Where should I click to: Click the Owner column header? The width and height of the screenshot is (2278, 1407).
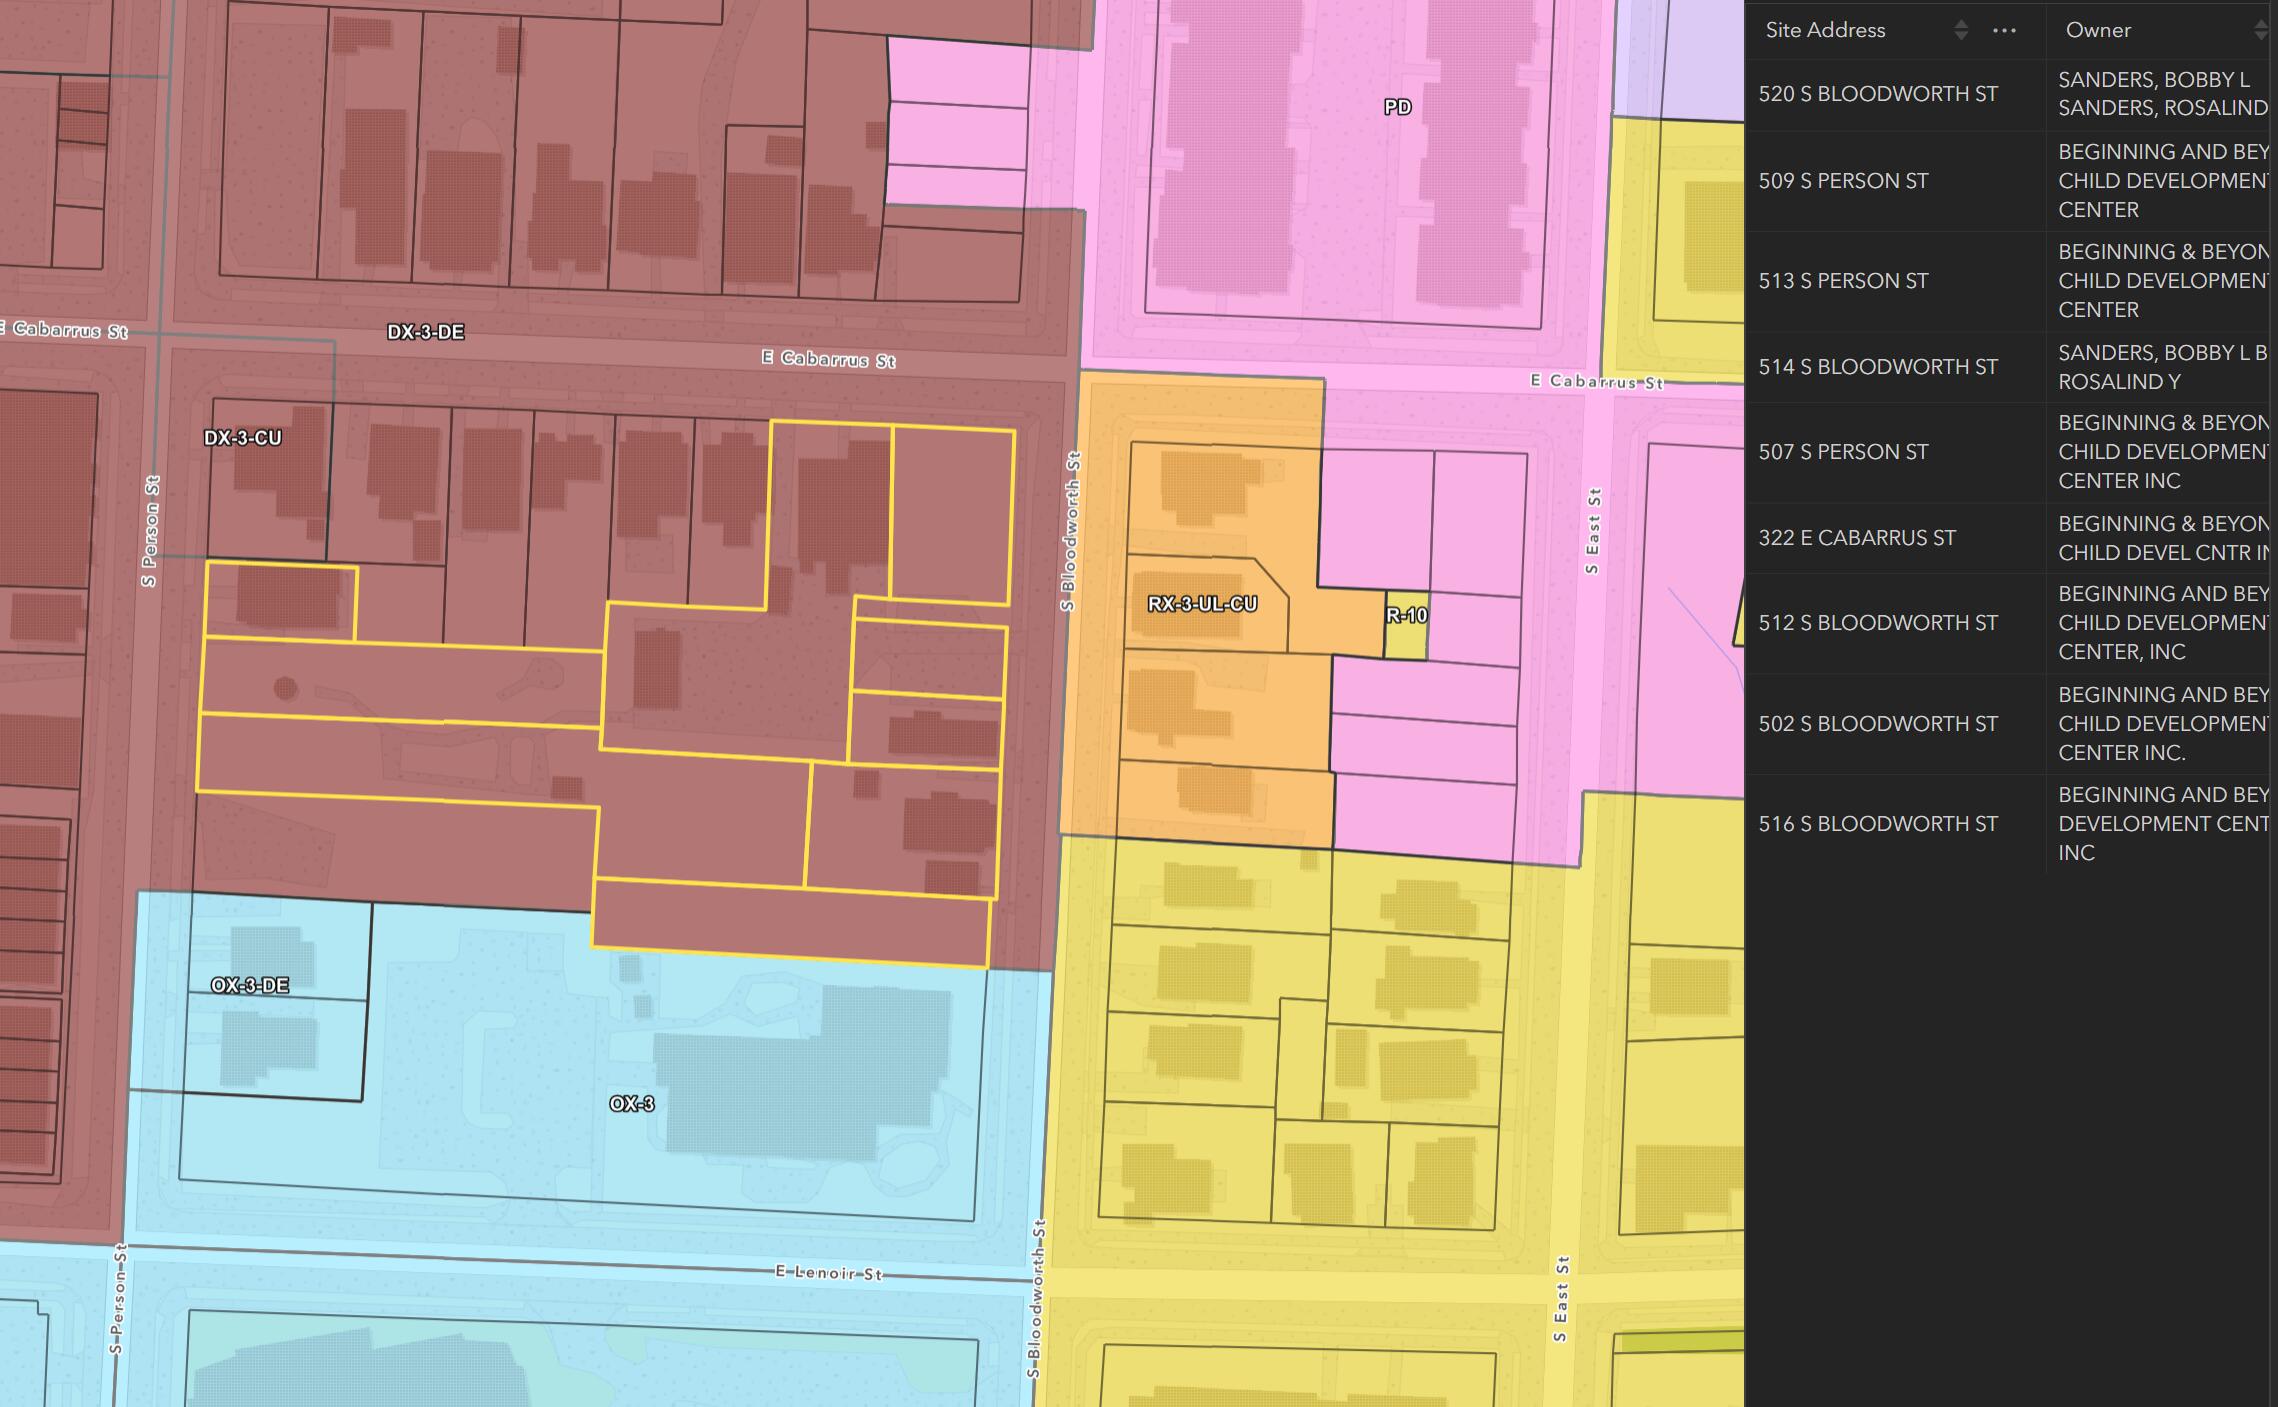(2098, 30)
